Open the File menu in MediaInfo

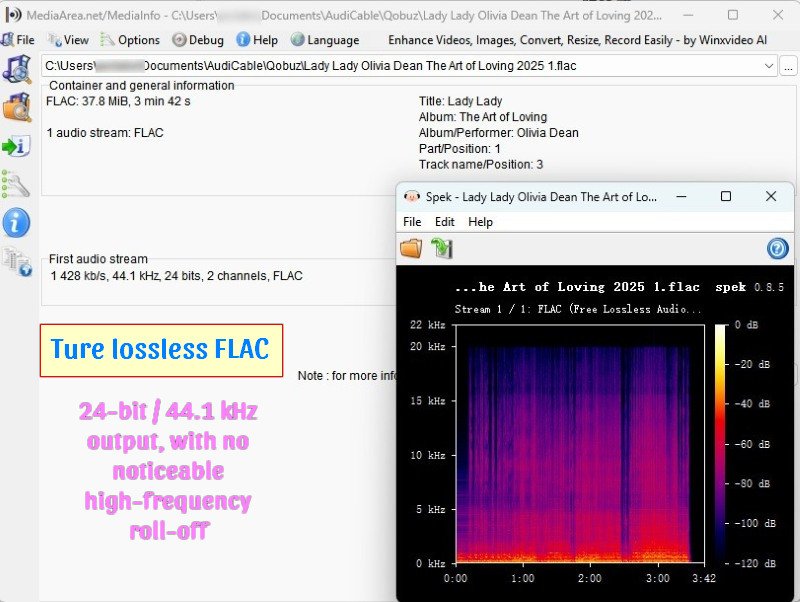18,40
